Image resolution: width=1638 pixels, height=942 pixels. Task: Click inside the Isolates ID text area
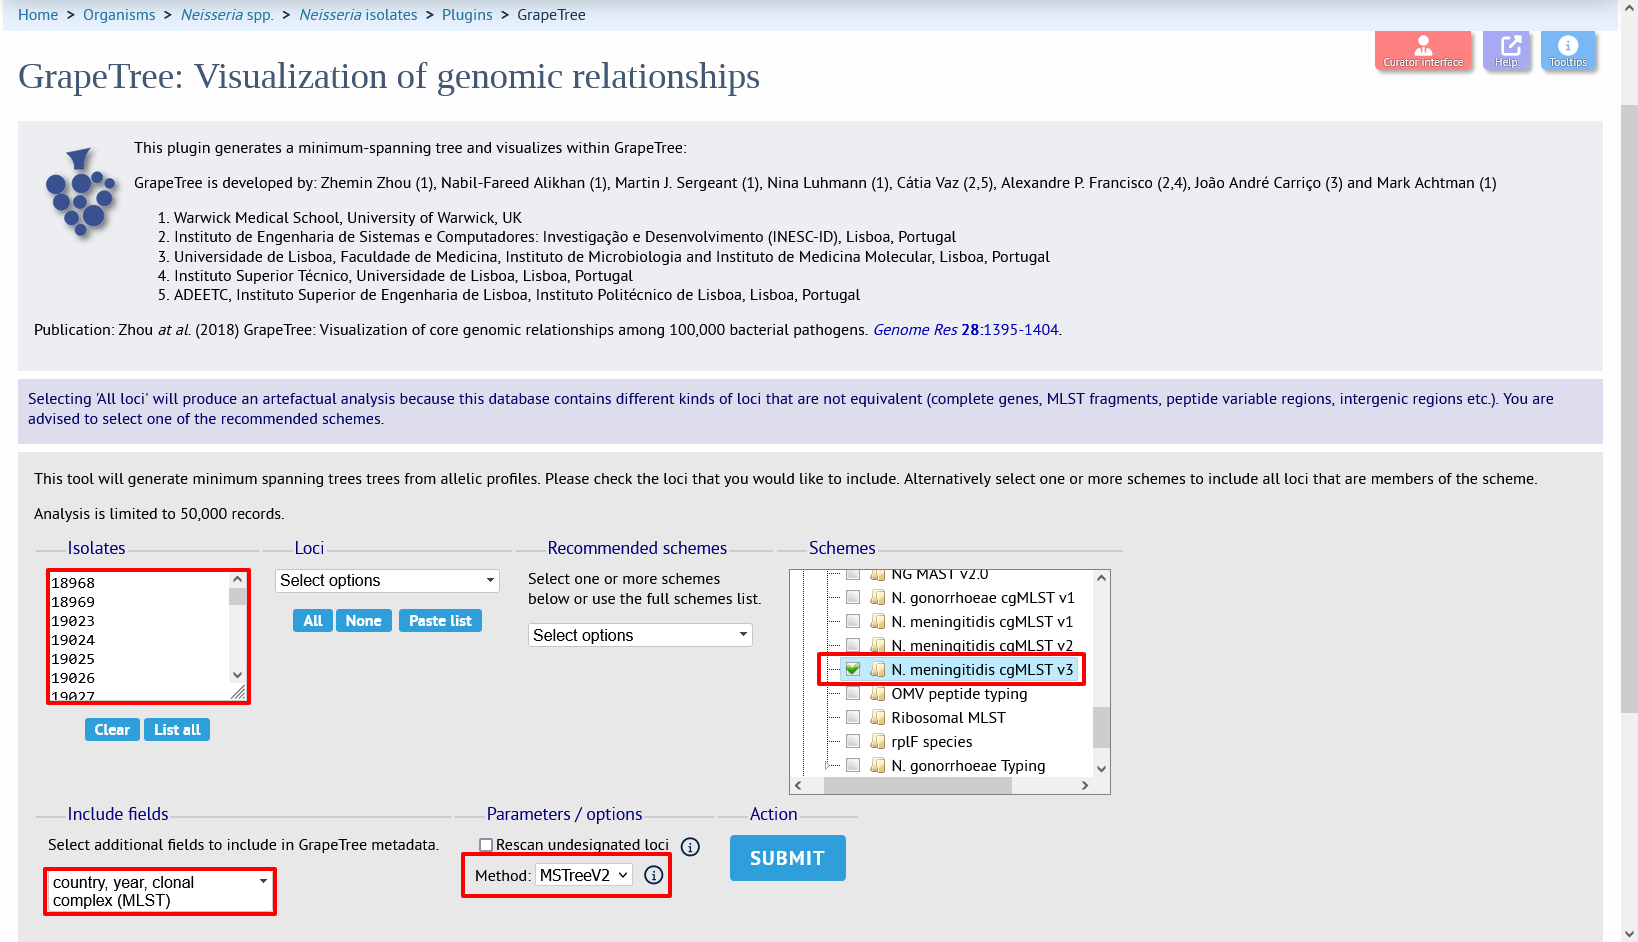(139, 636)
